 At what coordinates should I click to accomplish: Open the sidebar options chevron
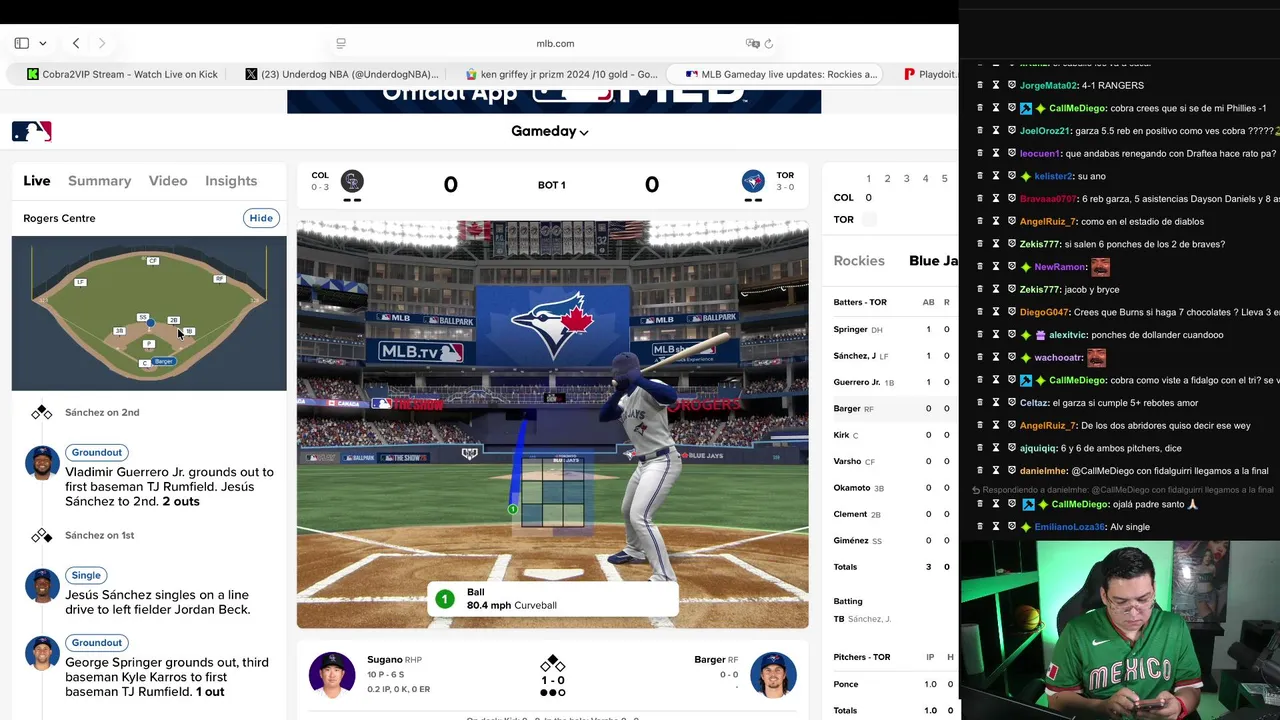(42, 43)
